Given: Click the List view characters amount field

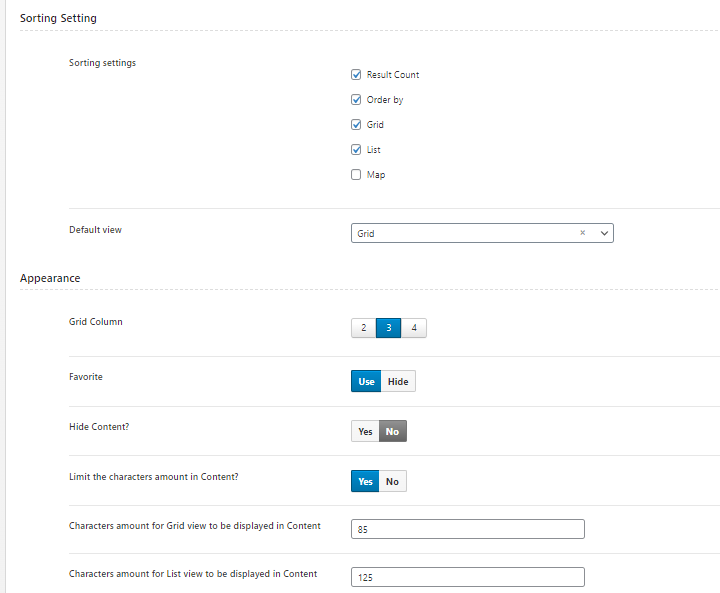Looking at the screenshot, I should tap(467, 577).
